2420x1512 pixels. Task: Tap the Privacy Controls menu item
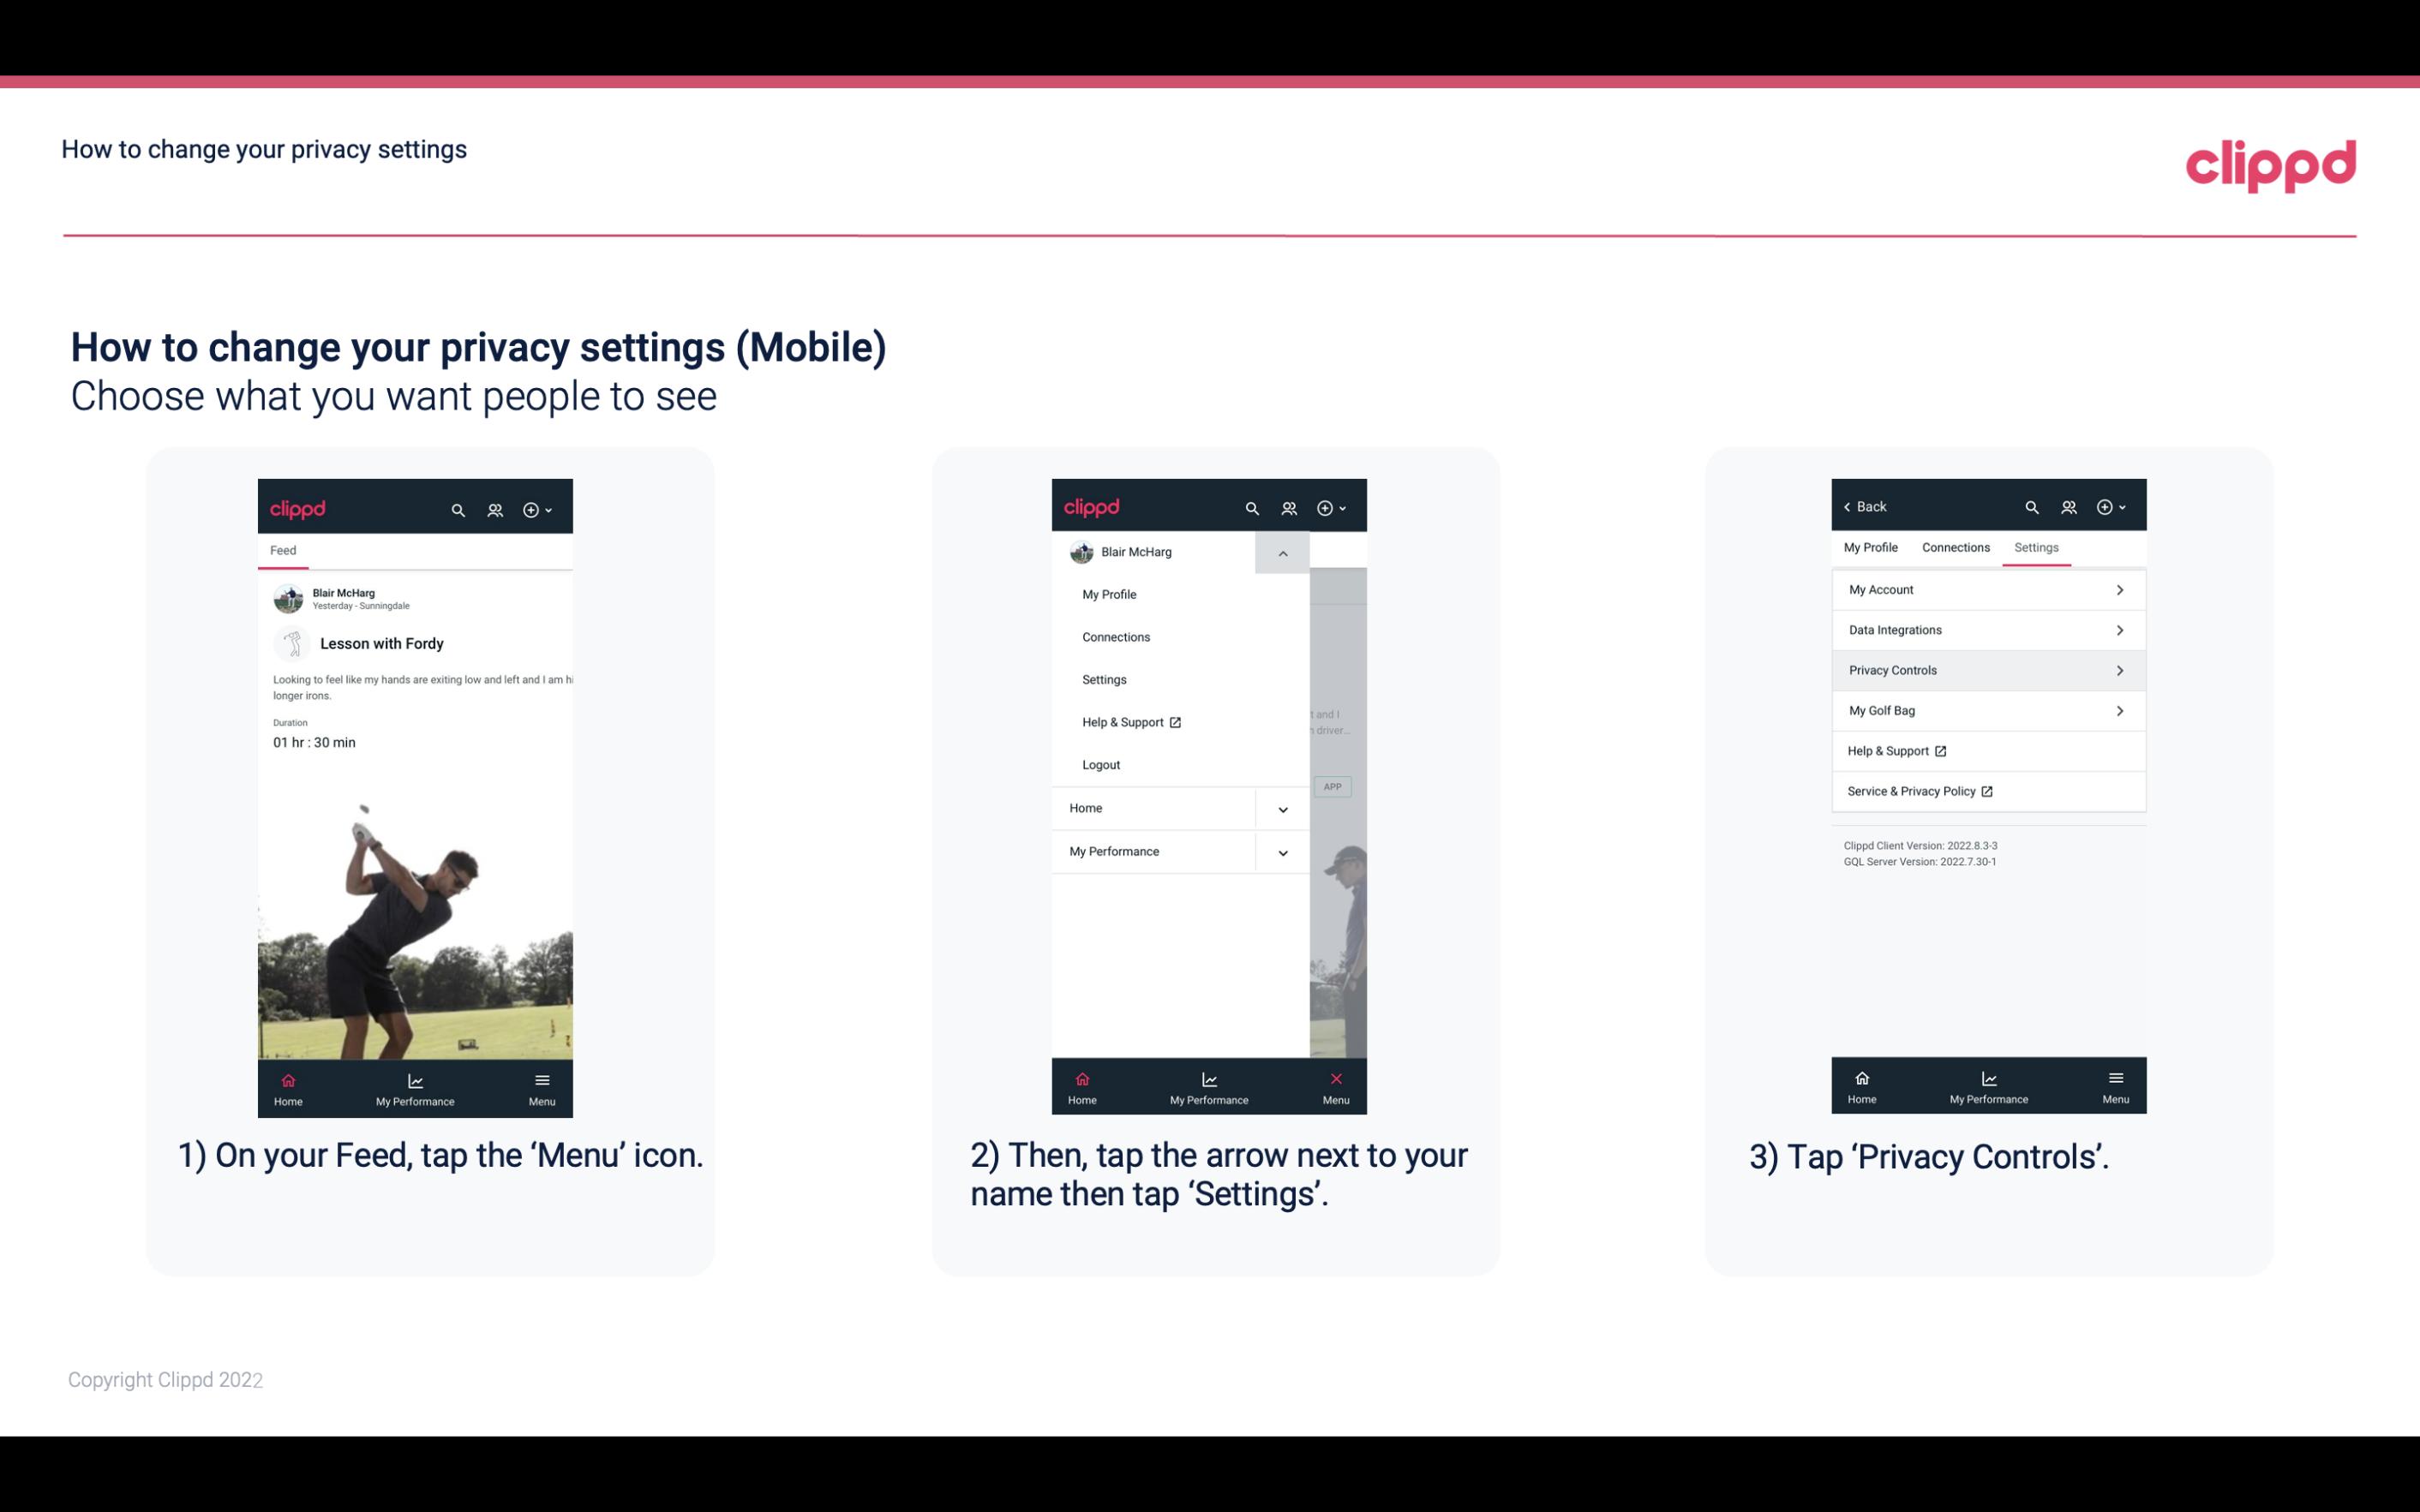click(x=1986, y=669)
